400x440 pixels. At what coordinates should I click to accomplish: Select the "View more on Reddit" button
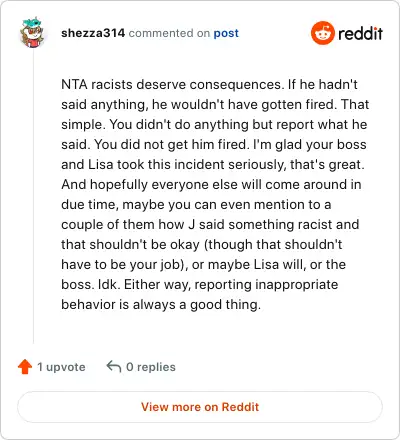200,407
